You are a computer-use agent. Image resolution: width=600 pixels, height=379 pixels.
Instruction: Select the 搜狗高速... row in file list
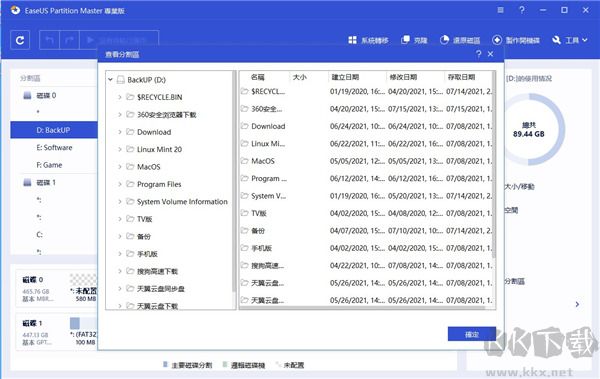pyautogui.click(x=366, y=266)
